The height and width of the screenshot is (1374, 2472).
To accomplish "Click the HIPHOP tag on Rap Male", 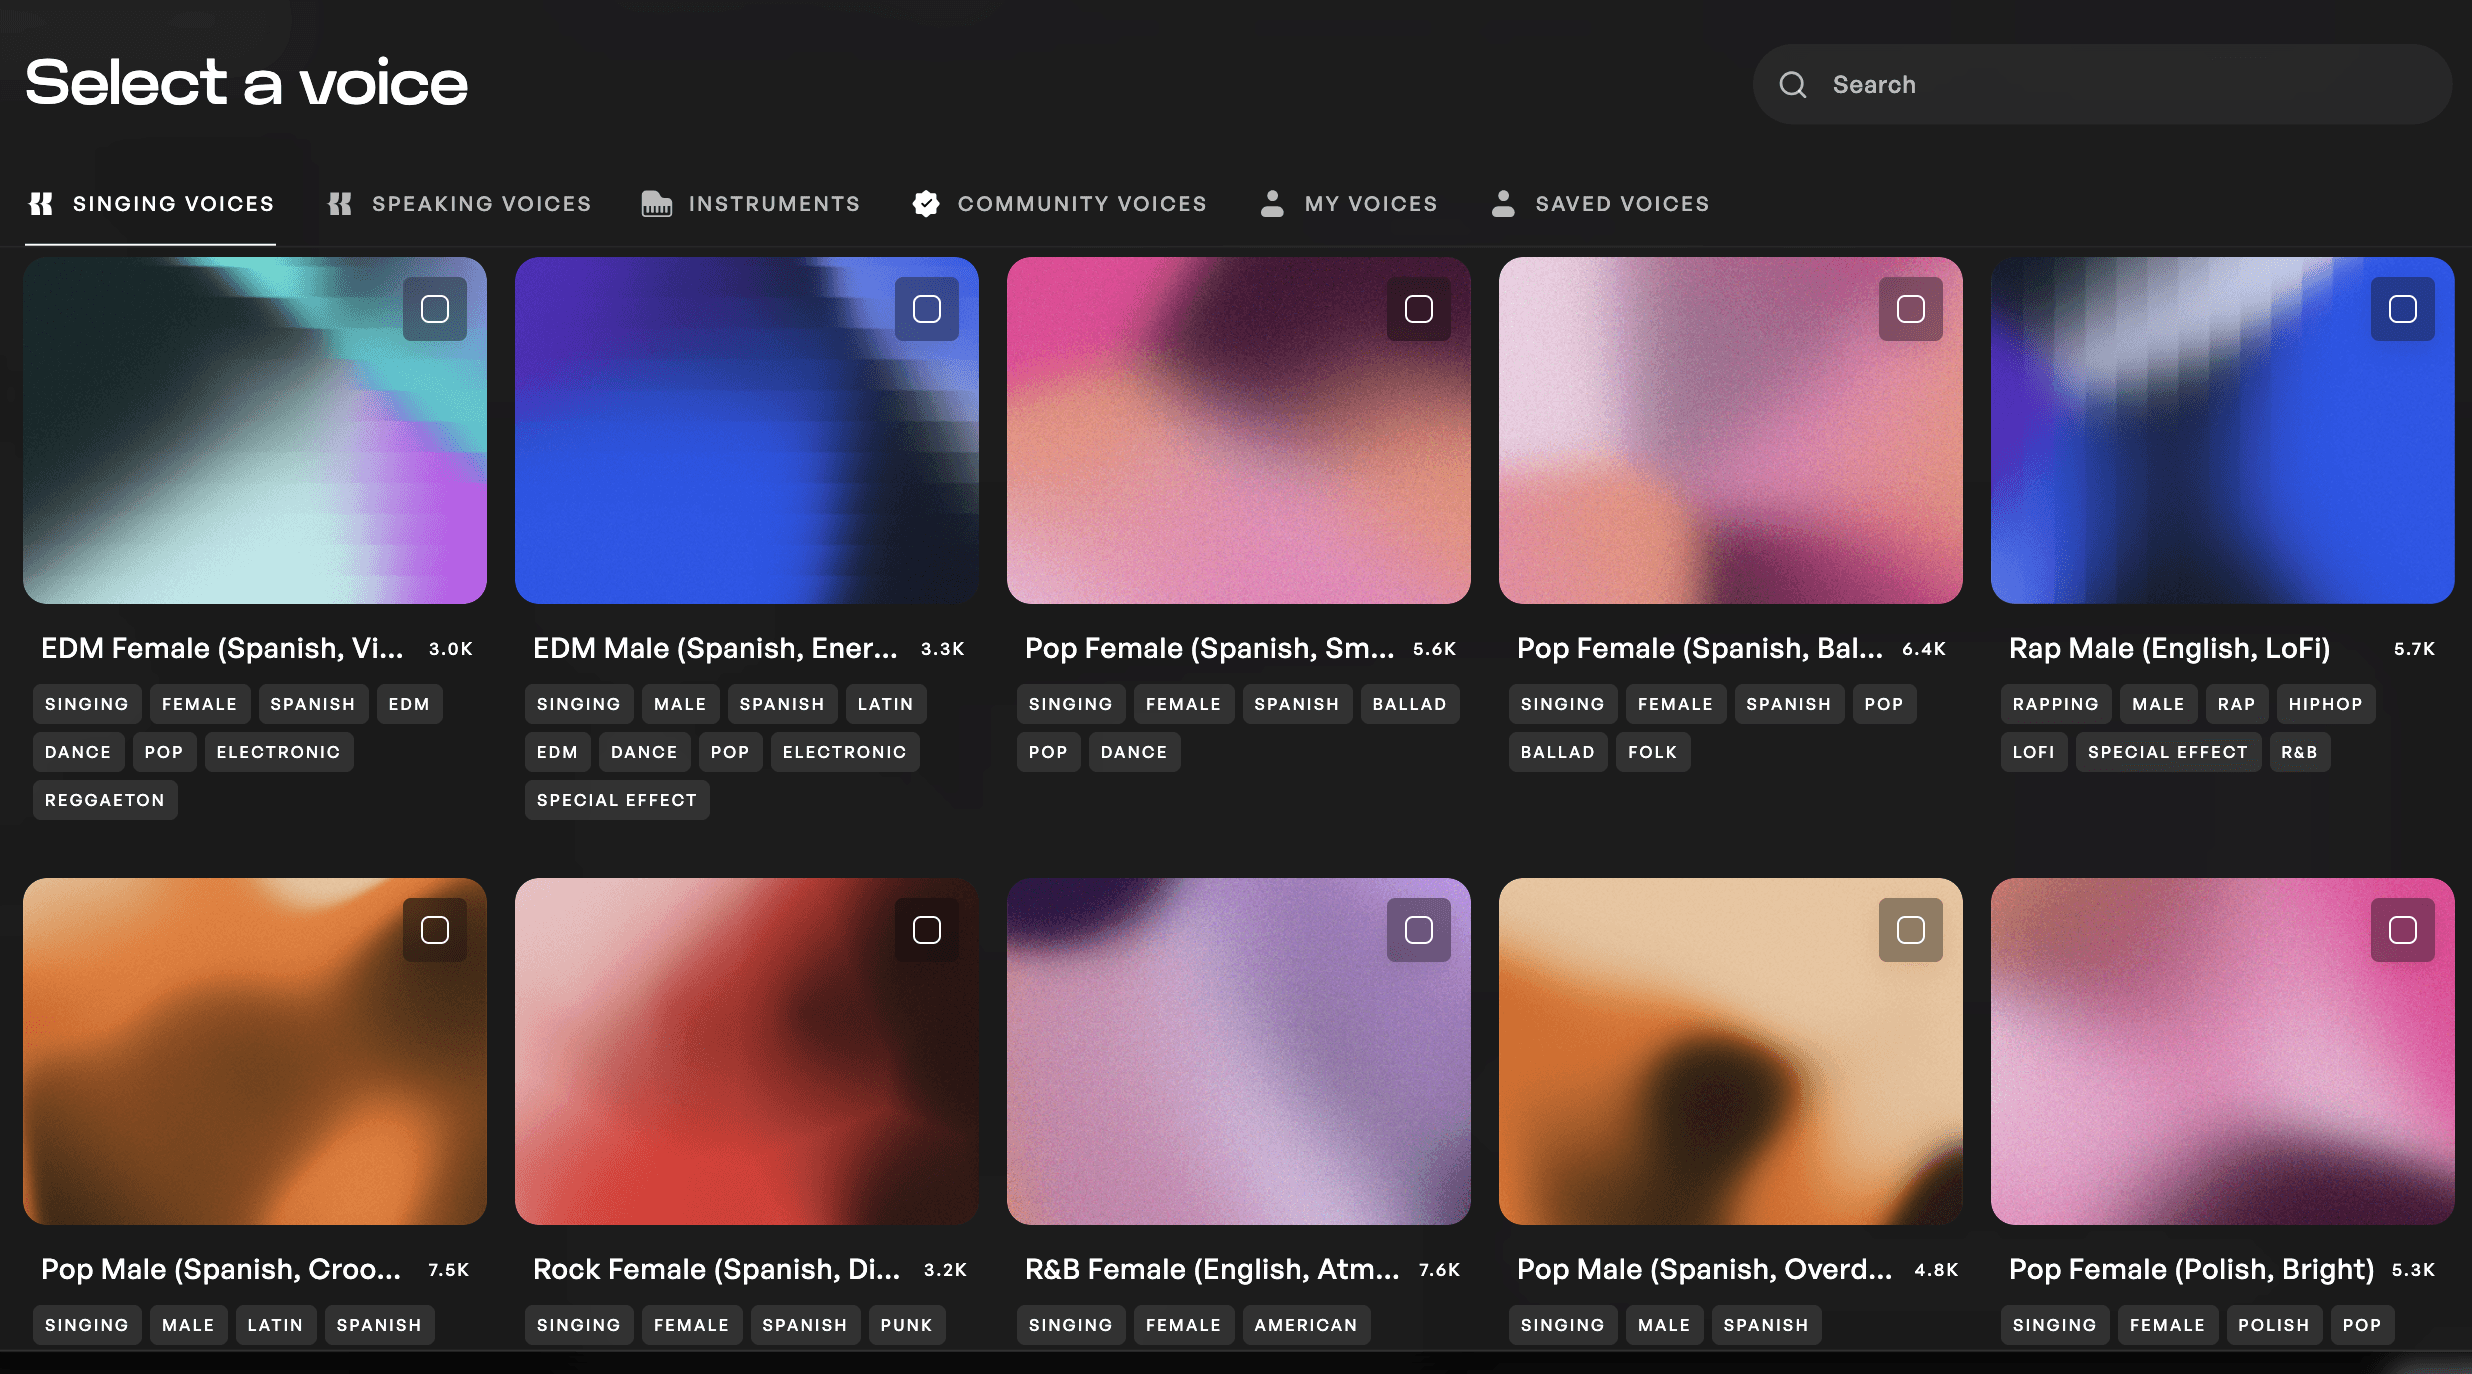I will [x=2326, y=704].
